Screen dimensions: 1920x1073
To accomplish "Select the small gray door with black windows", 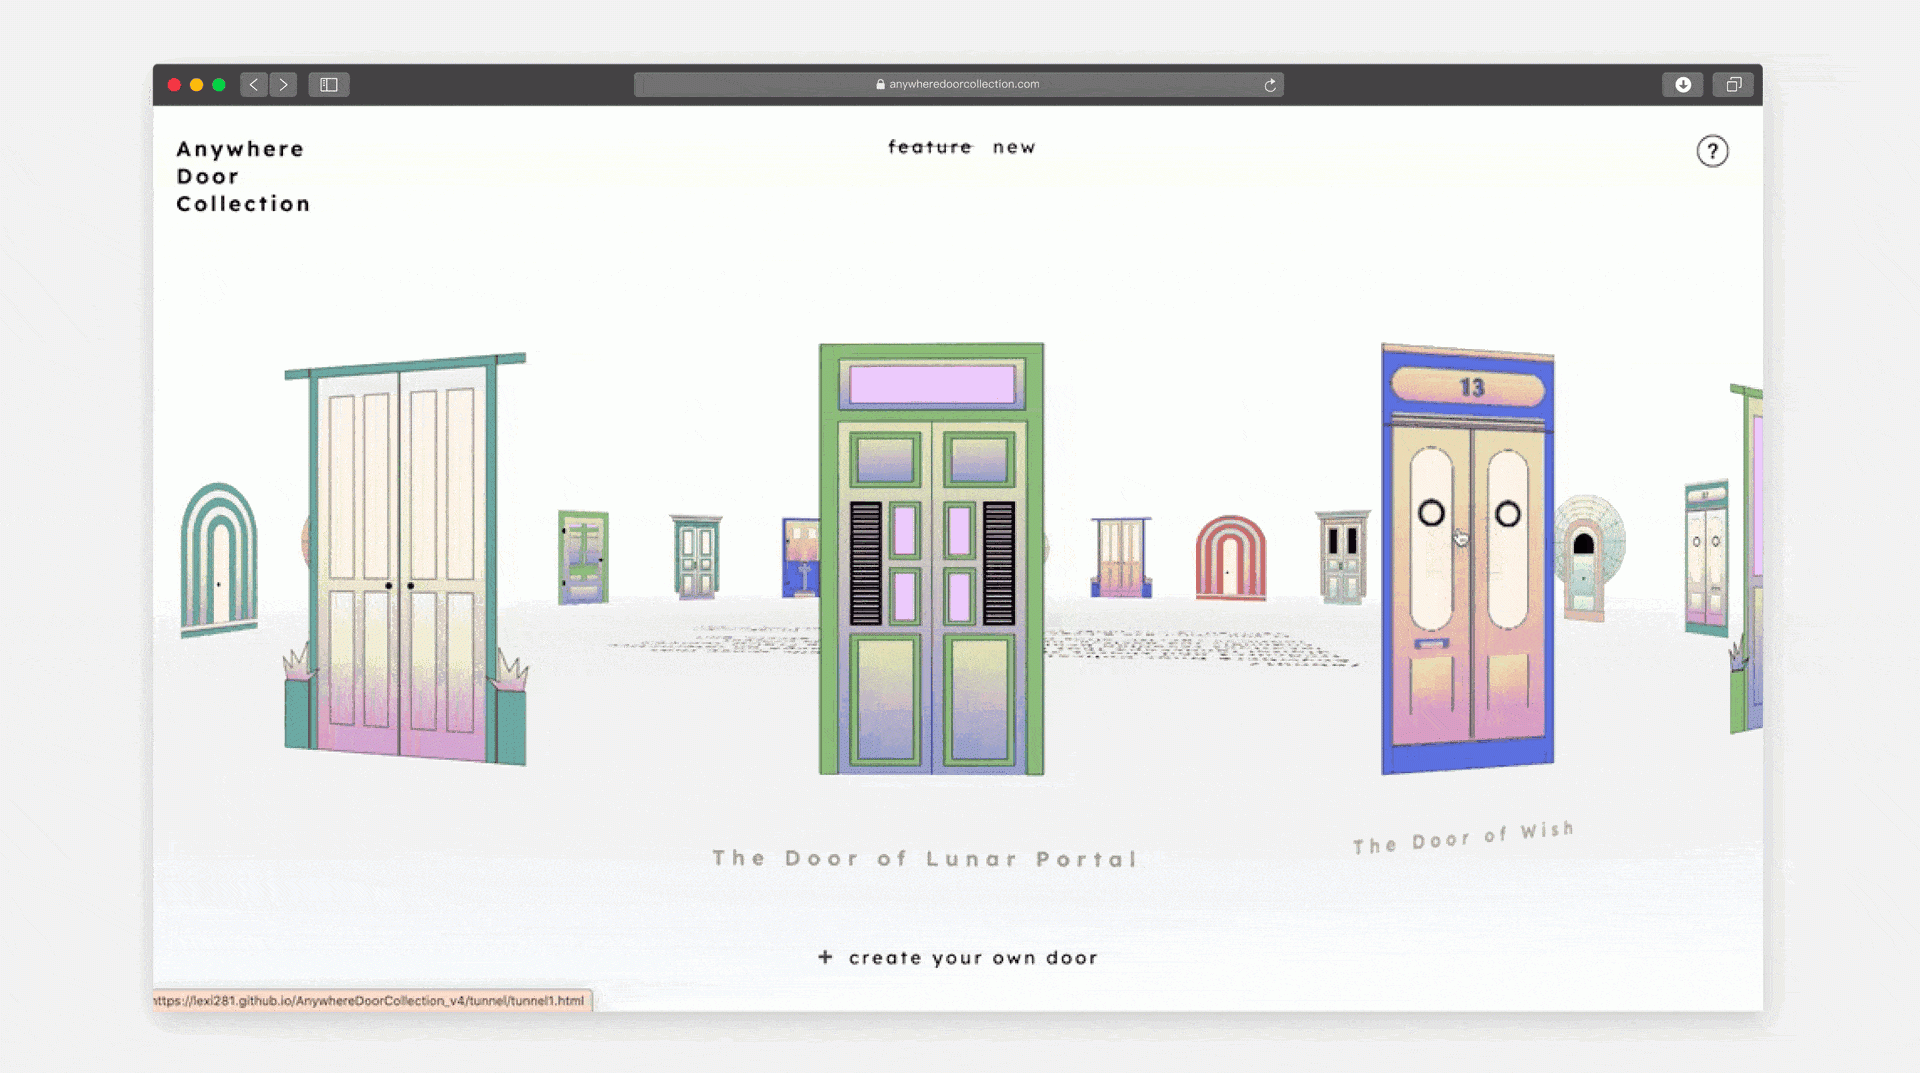I will [1342, 557].
